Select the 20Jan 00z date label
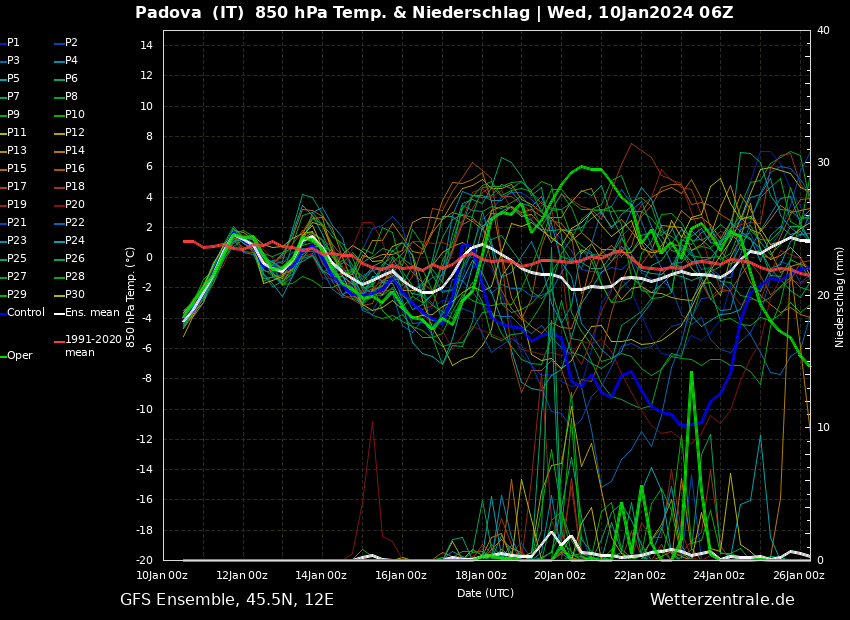Viewport: 850px width, 620px height. [560, 576]
